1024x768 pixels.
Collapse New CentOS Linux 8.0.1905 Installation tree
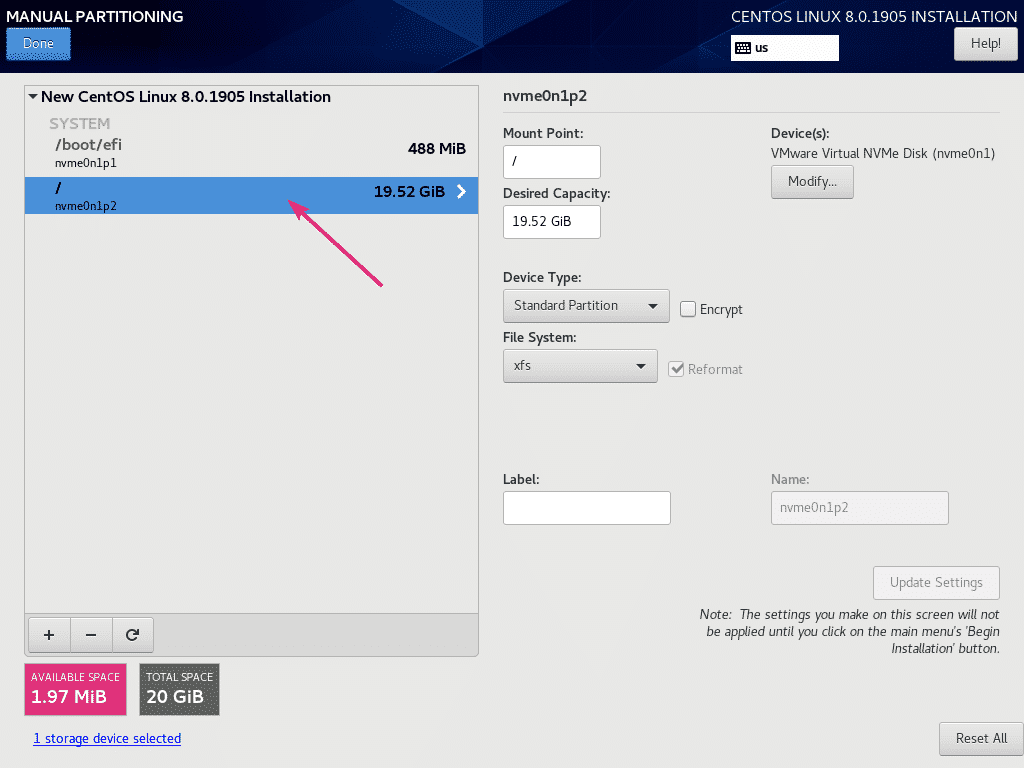pos(33,97)
